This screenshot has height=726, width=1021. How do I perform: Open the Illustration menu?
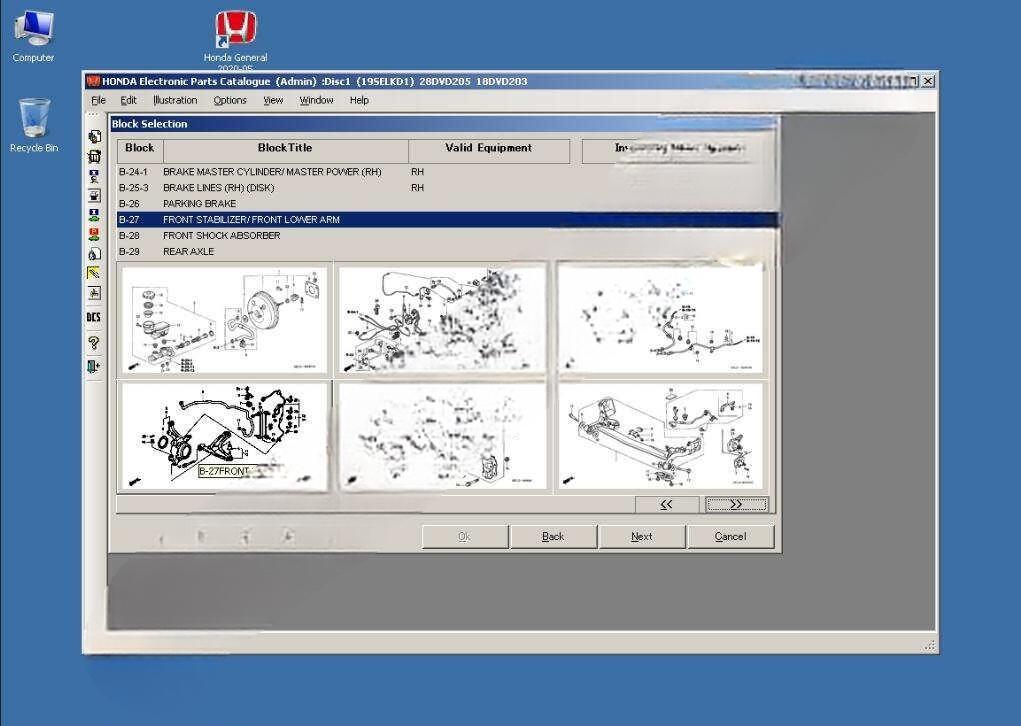175,100
